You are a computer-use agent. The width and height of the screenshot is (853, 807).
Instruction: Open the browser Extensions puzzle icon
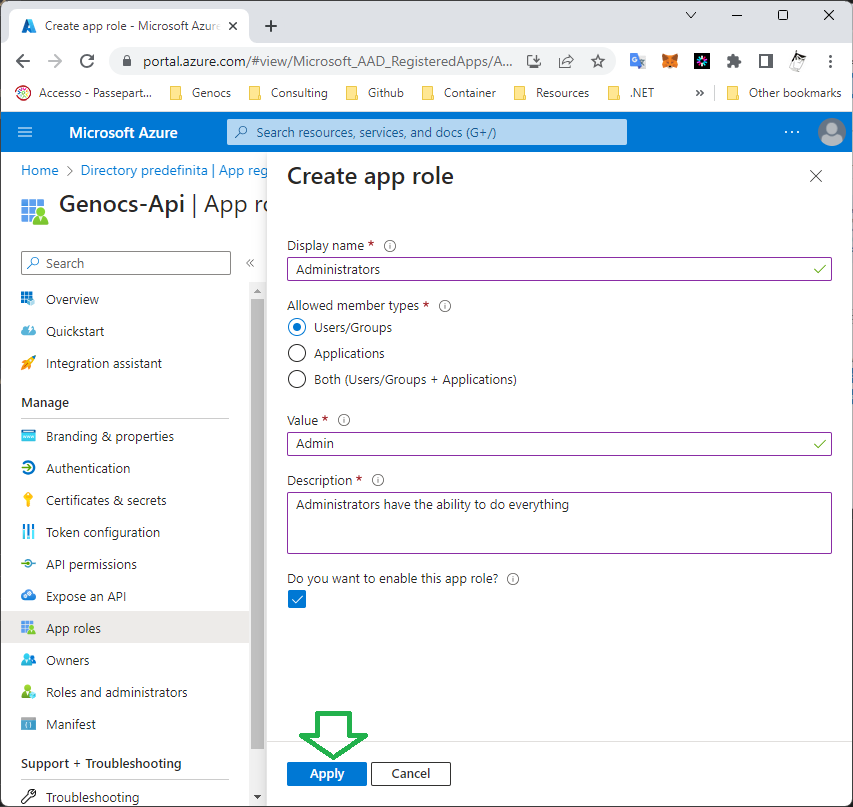pyautogui.click(x=734, y=61)
